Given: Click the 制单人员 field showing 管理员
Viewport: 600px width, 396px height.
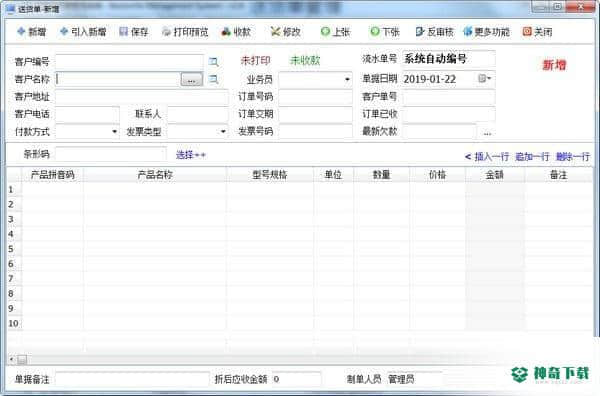Looking at the screenshot, I should pyautogui.click(x=414, y=379).
